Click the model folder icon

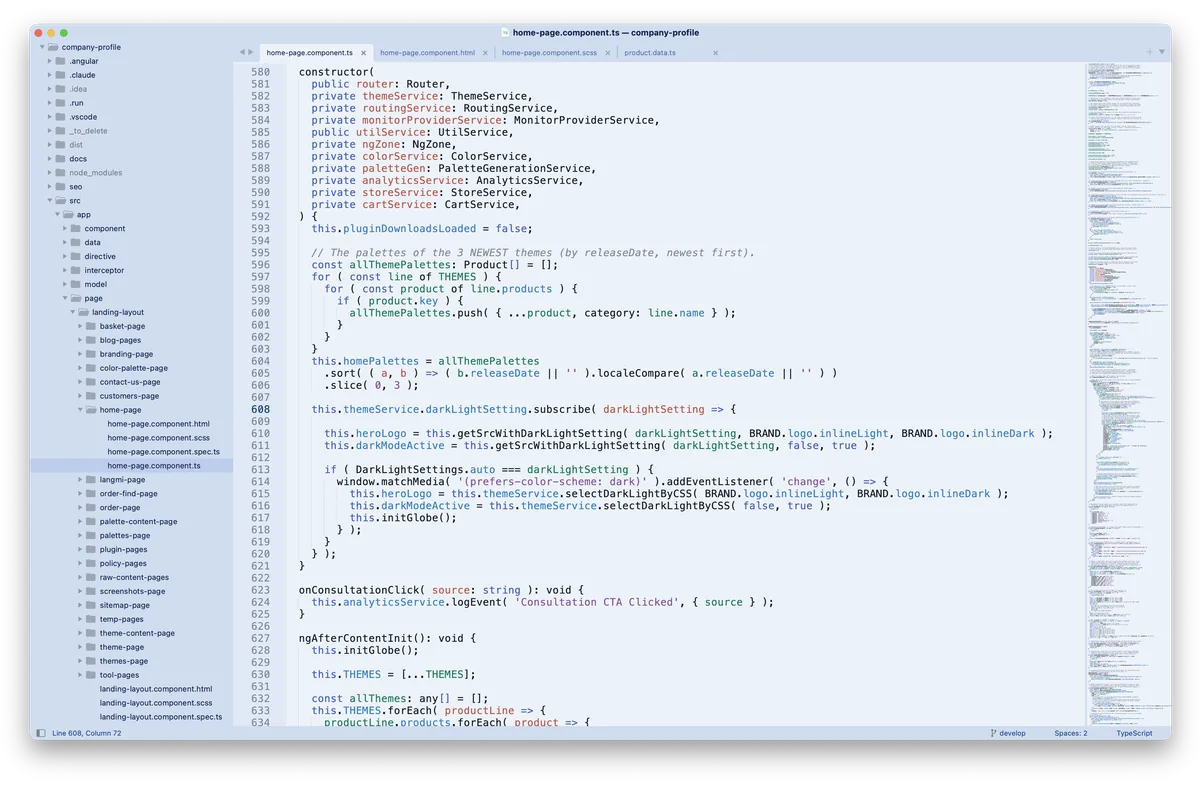coord(76,284)
